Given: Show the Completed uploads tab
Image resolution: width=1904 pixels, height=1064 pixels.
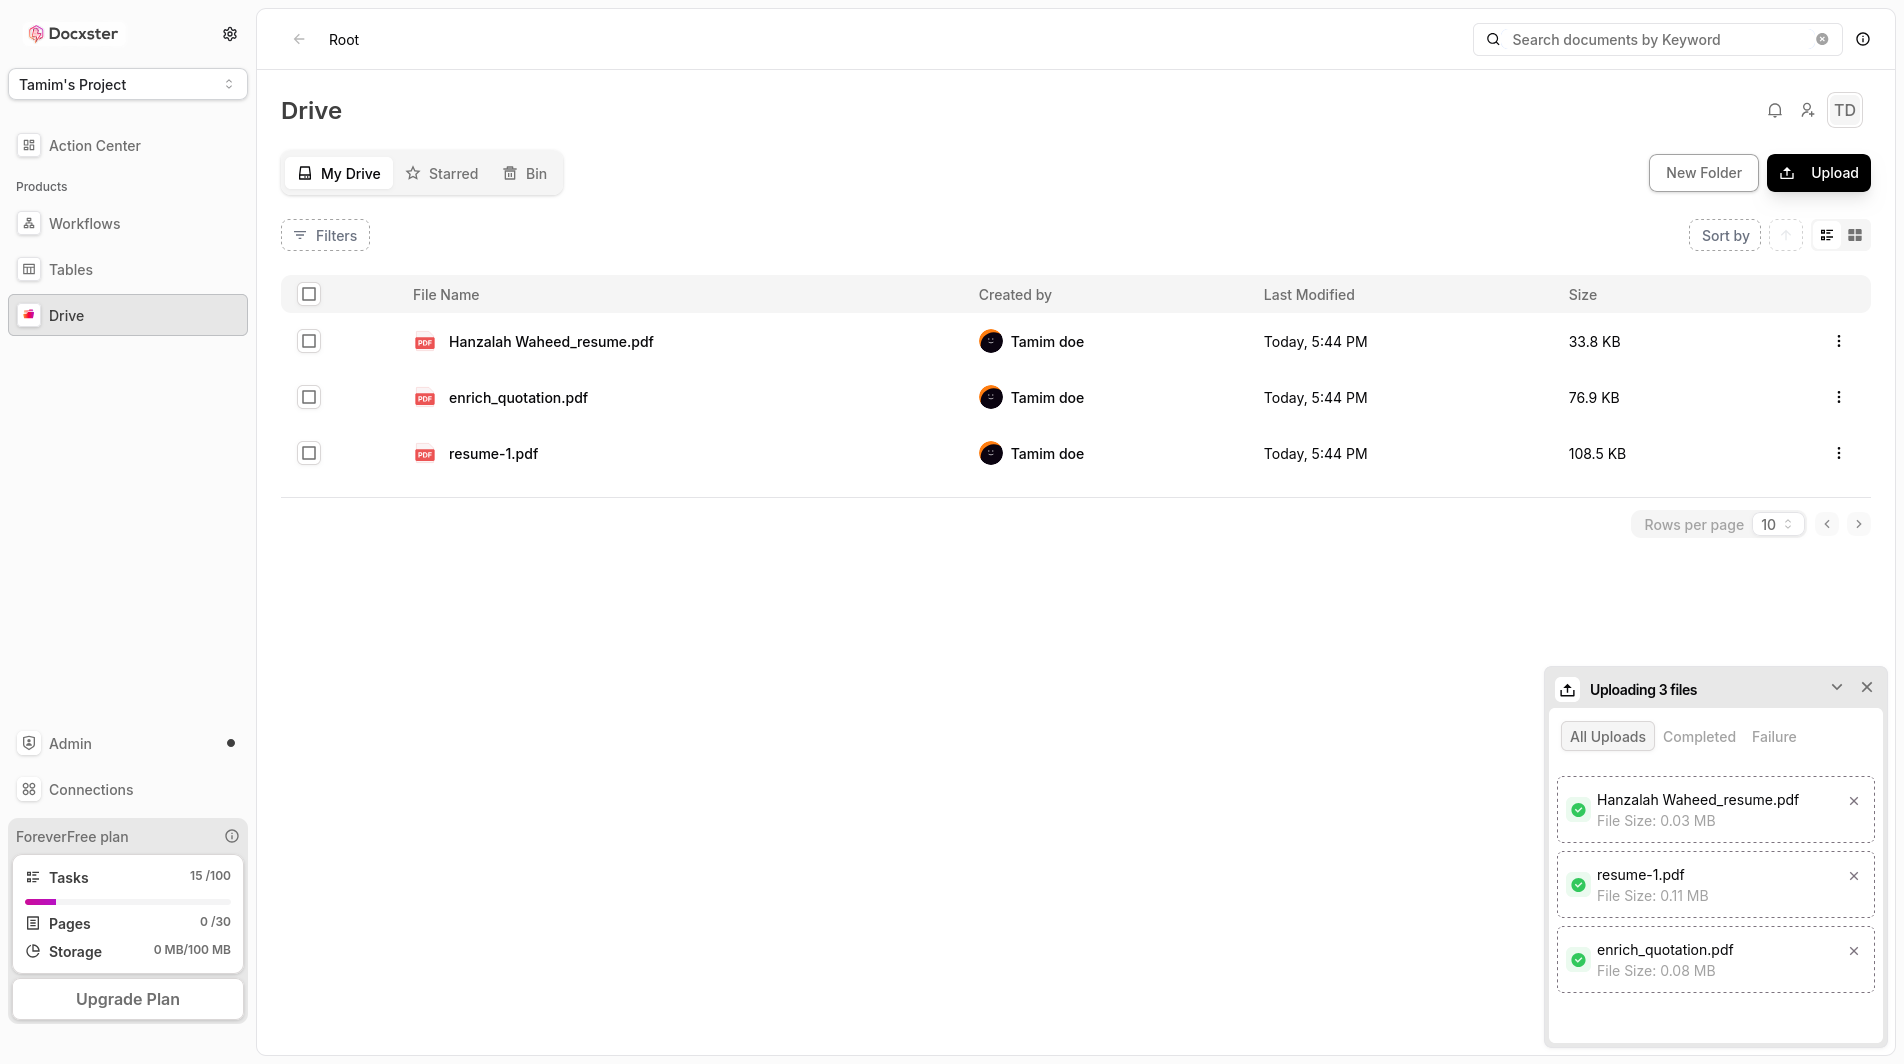Looking at the screenshot, I should tap(1699, 736).
